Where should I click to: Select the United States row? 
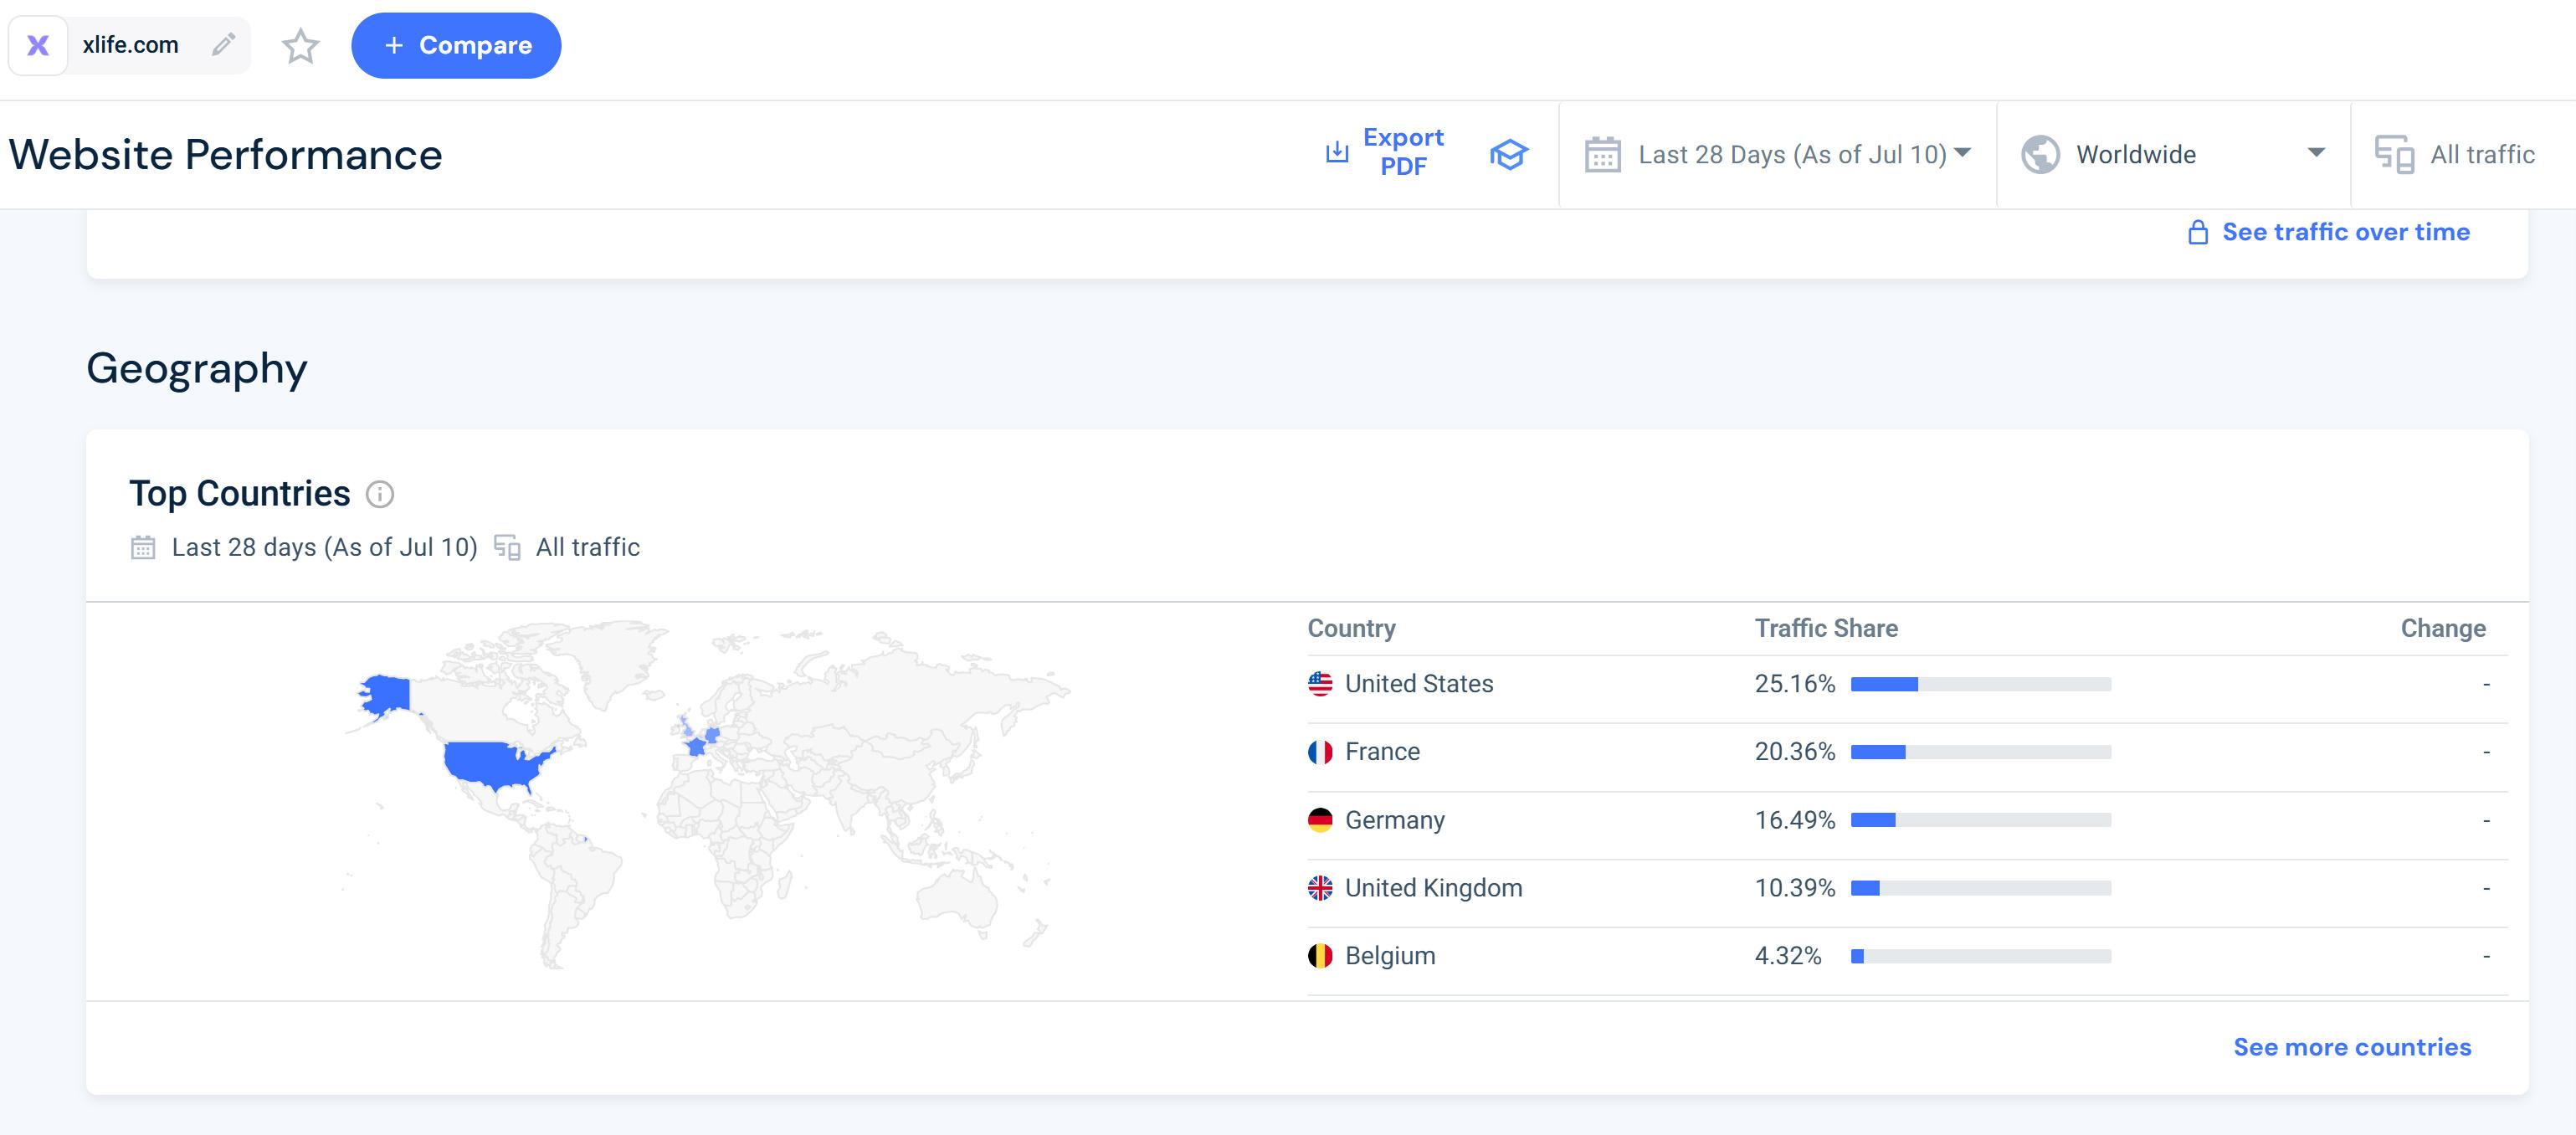coord(1418,684)
